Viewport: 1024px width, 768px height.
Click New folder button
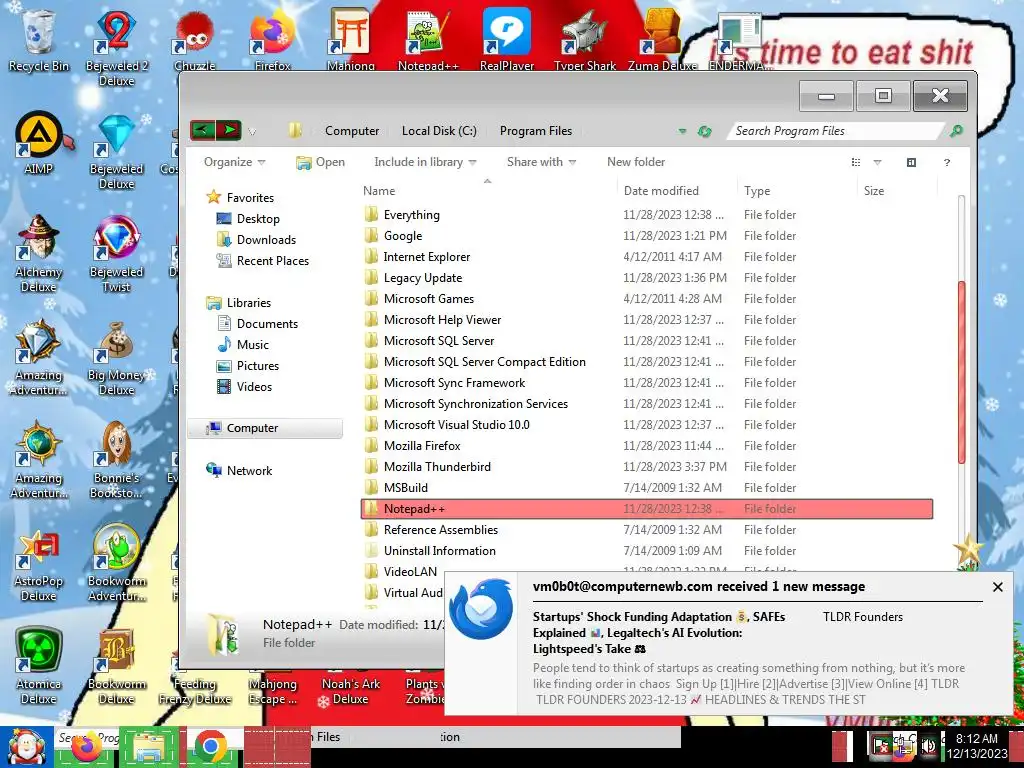636,162
